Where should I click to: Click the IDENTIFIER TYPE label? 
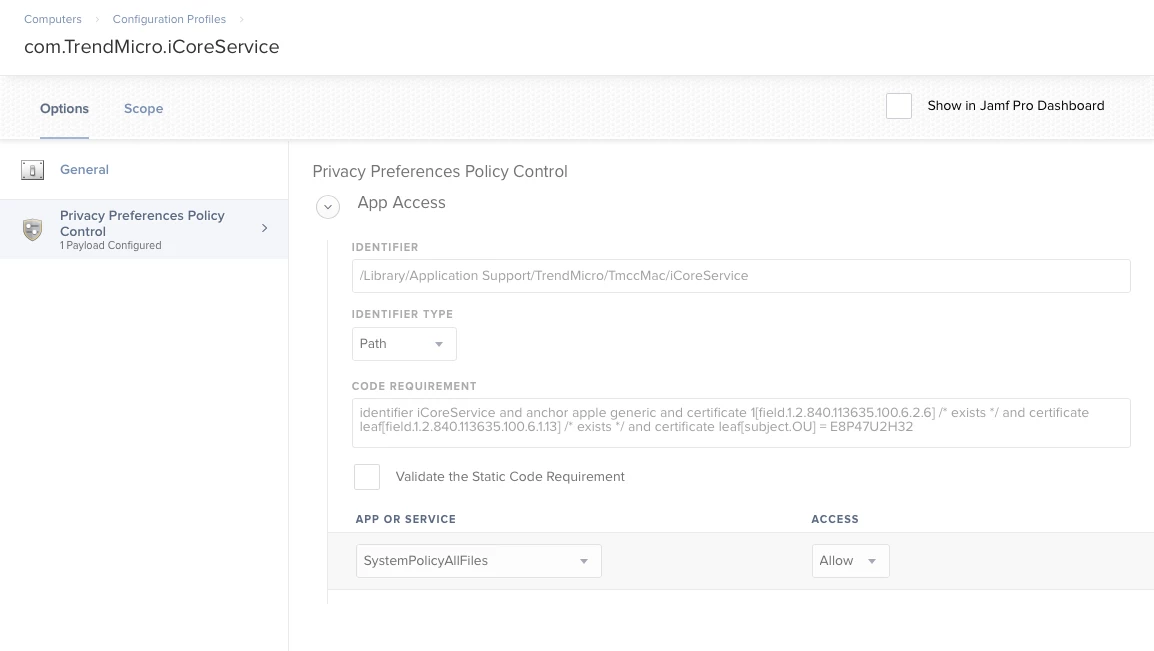coord(402,314)
